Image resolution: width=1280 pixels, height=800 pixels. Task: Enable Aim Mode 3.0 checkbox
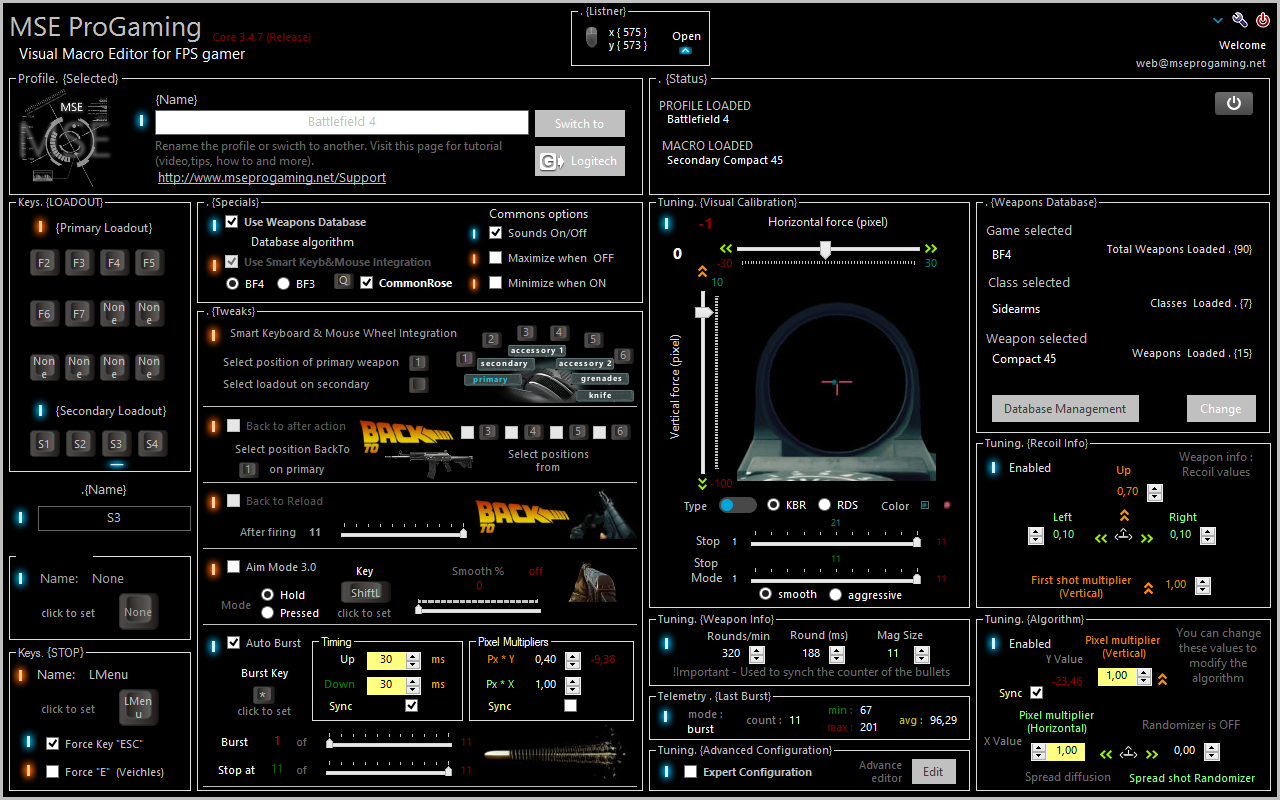click(x=233, y=567)
